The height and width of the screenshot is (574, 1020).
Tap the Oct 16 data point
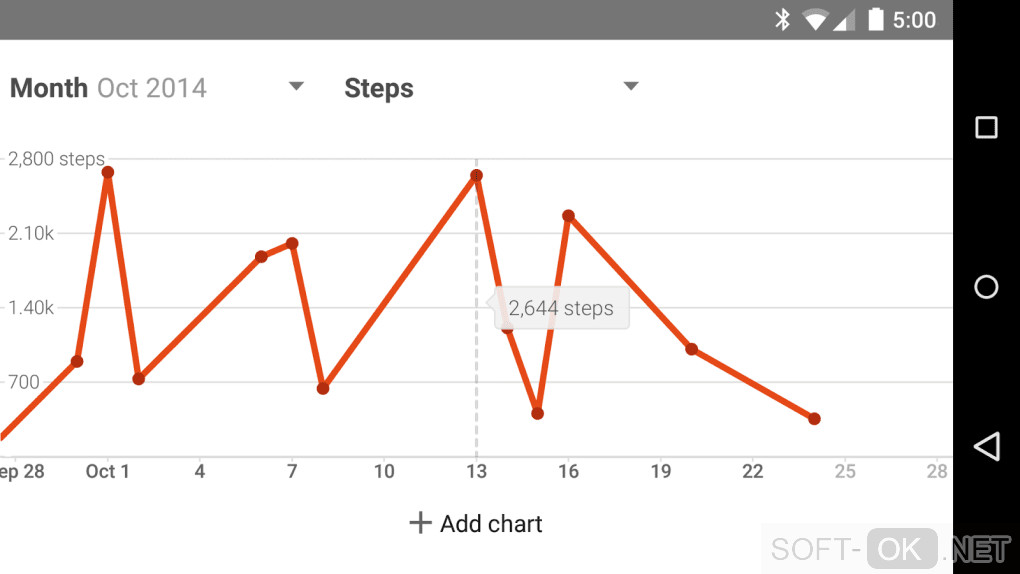(568, 216)
